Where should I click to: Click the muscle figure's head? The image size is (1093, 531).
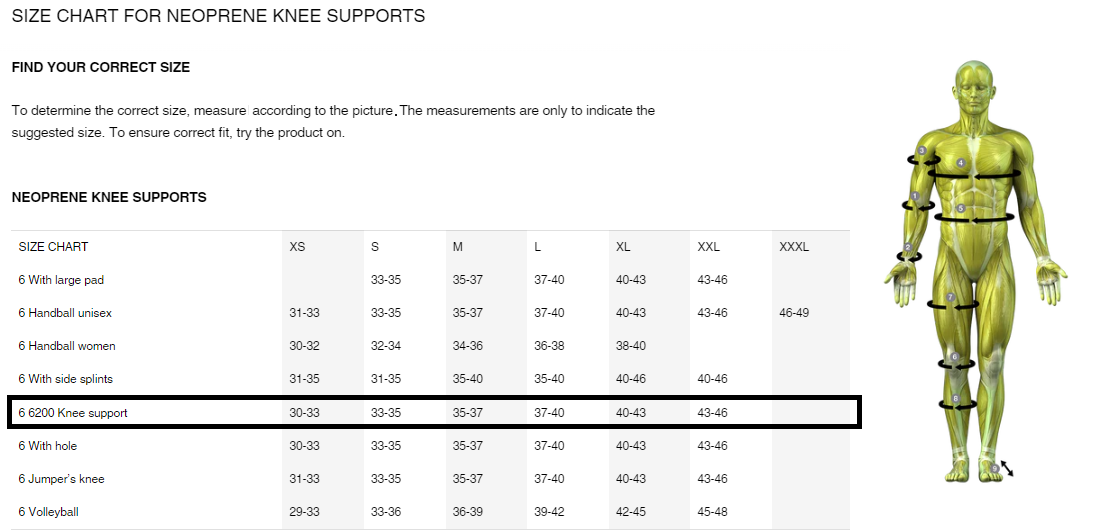pyautogui.click(x=974, y=87)
